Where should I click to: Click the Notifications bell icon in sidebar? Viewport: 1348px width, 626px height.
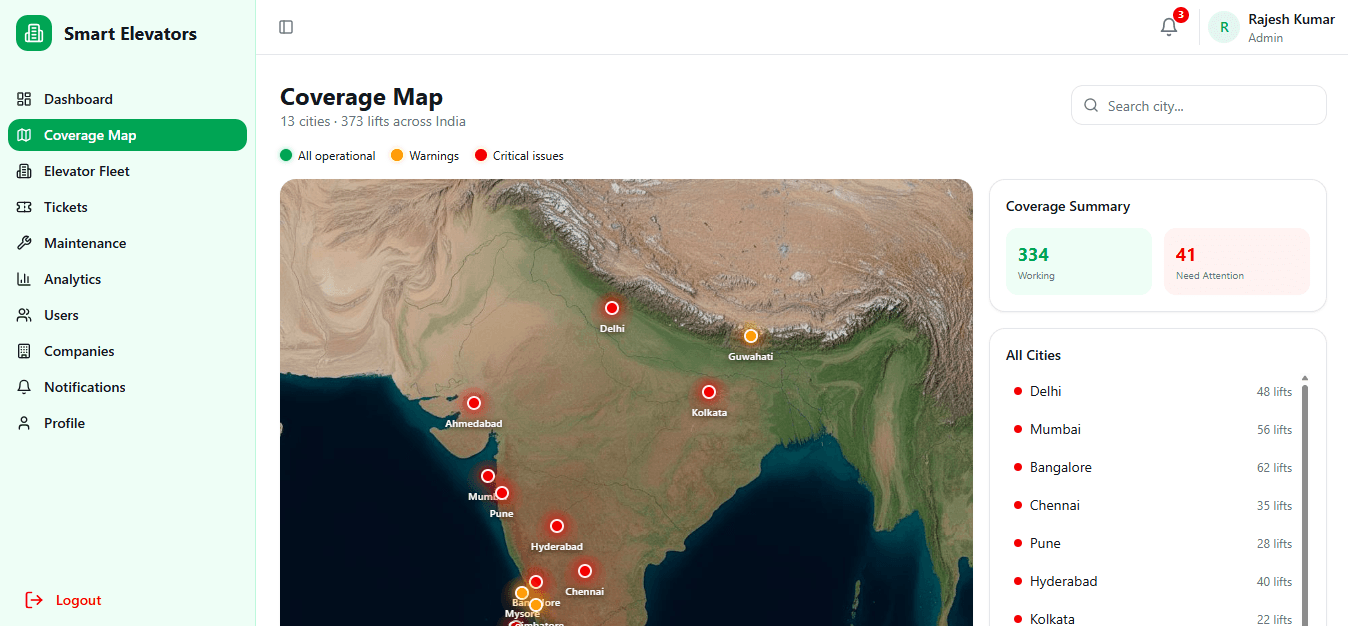point(24,387)
